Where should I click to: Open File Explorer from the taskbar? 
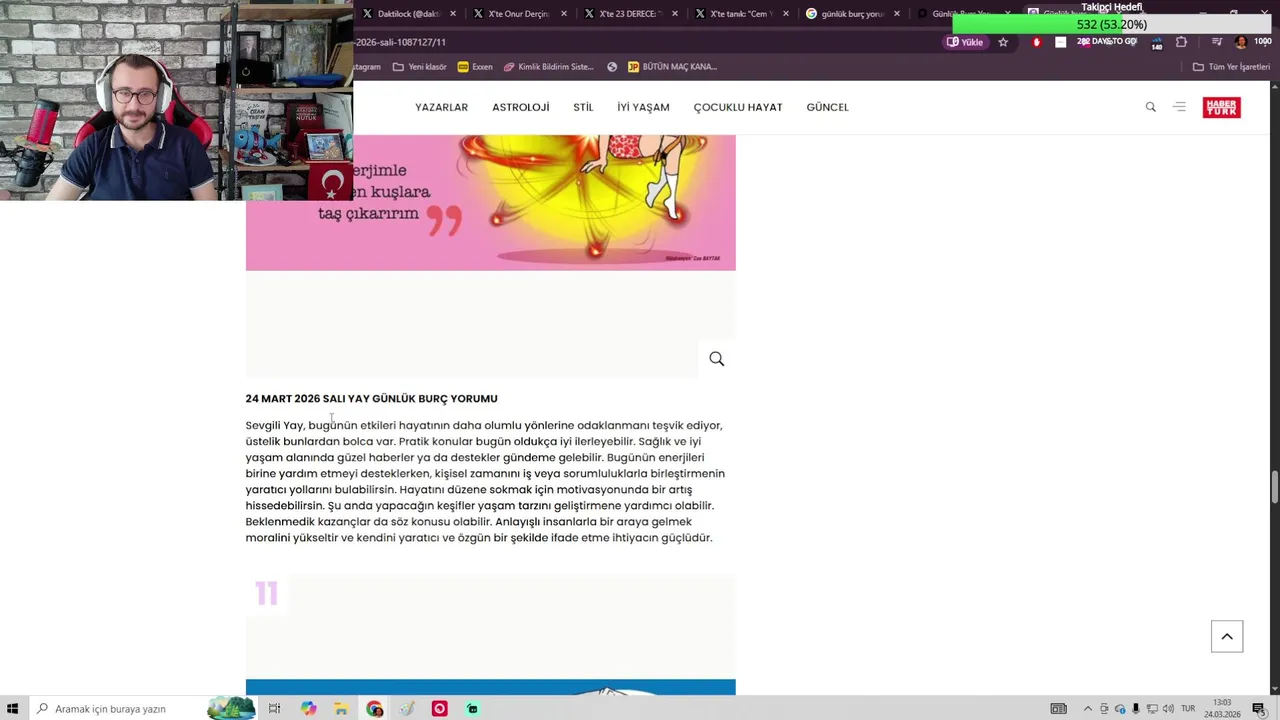tap(341, 708)
